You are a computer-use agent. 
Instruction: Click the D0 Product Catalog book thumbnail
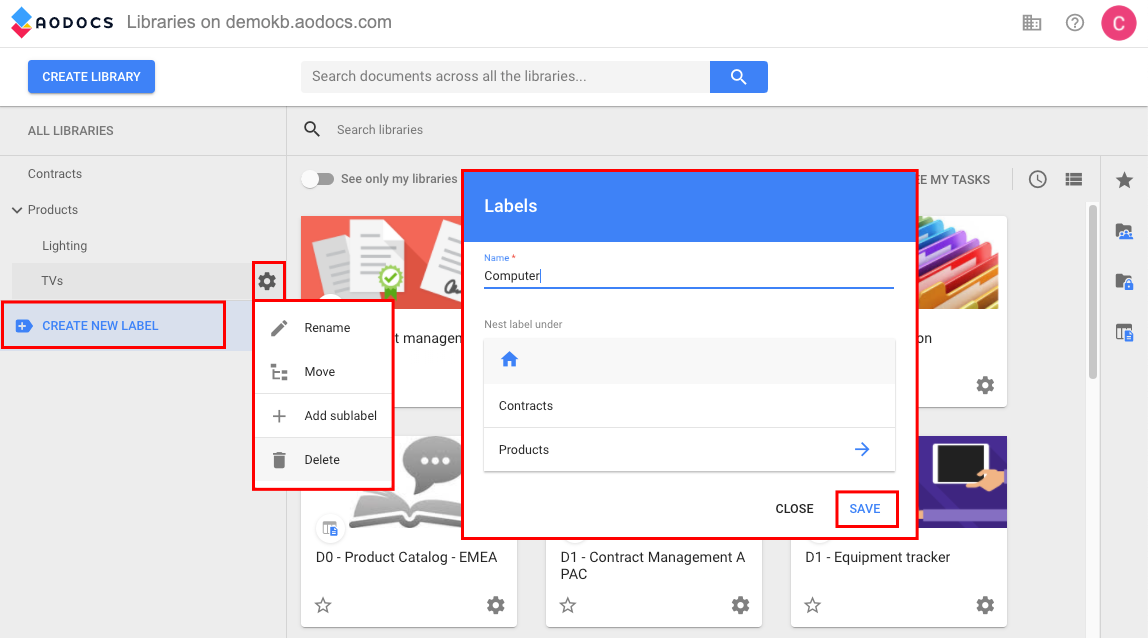(406, 483)
